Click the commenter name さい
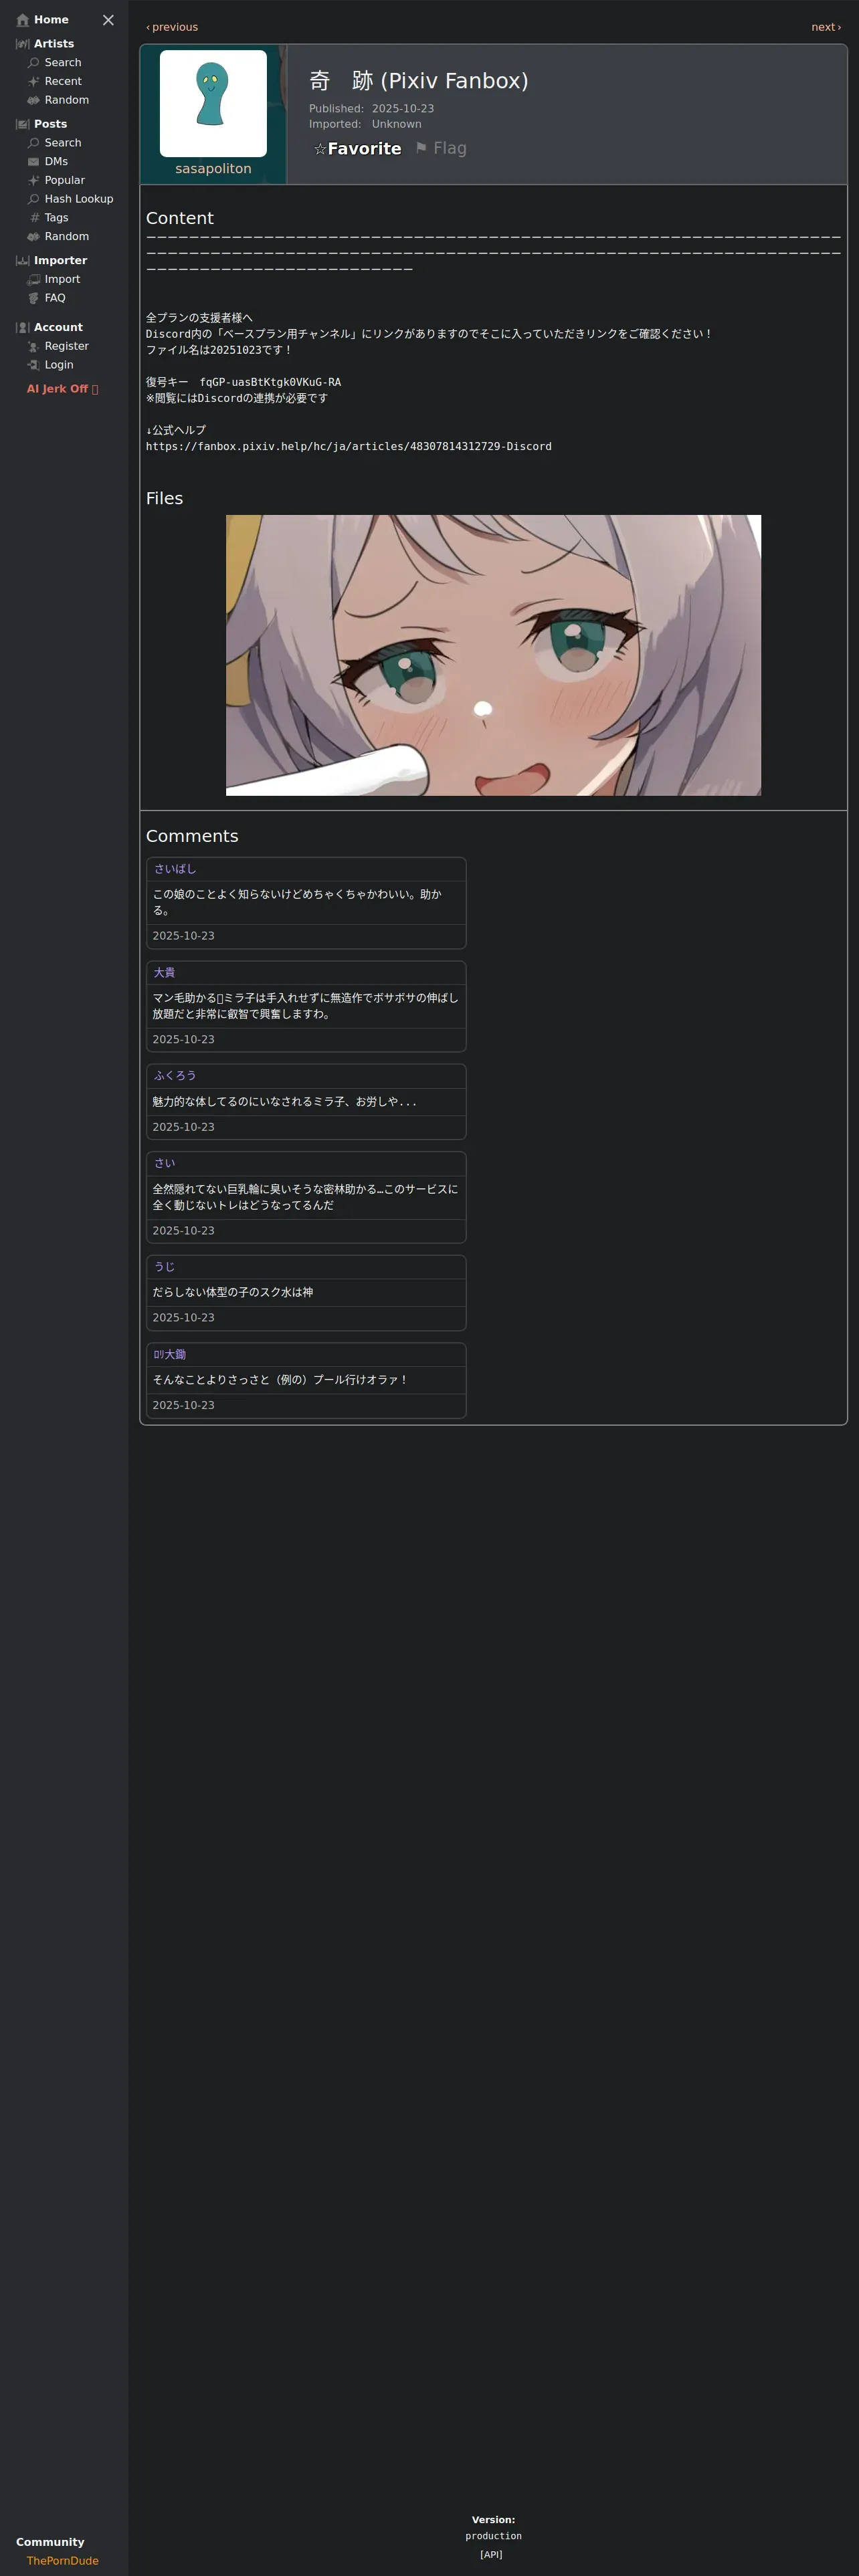The image size is (859, 2576). [x=164, y=1163]
